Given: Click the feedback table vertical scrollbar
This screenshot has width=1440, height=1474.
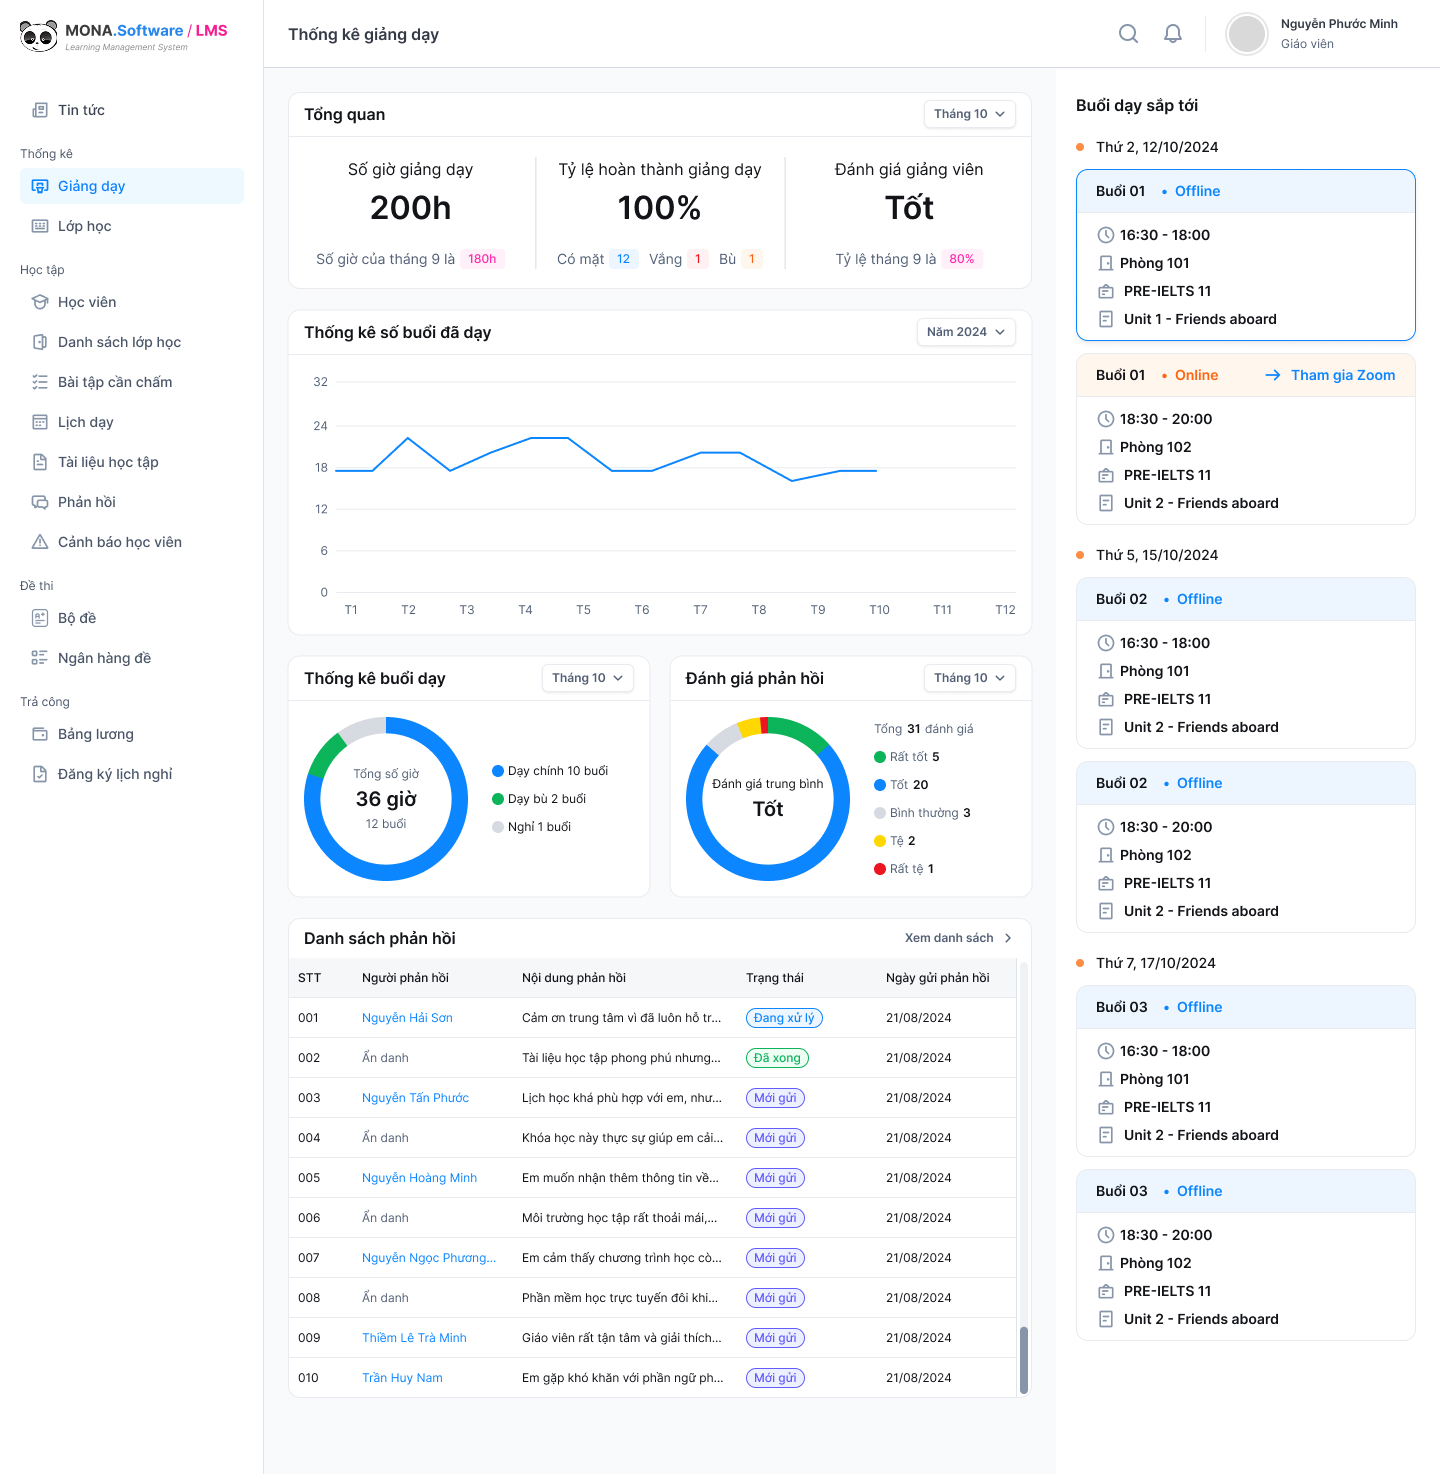Looking at the screenshot, I should tap(1023, 1359).
